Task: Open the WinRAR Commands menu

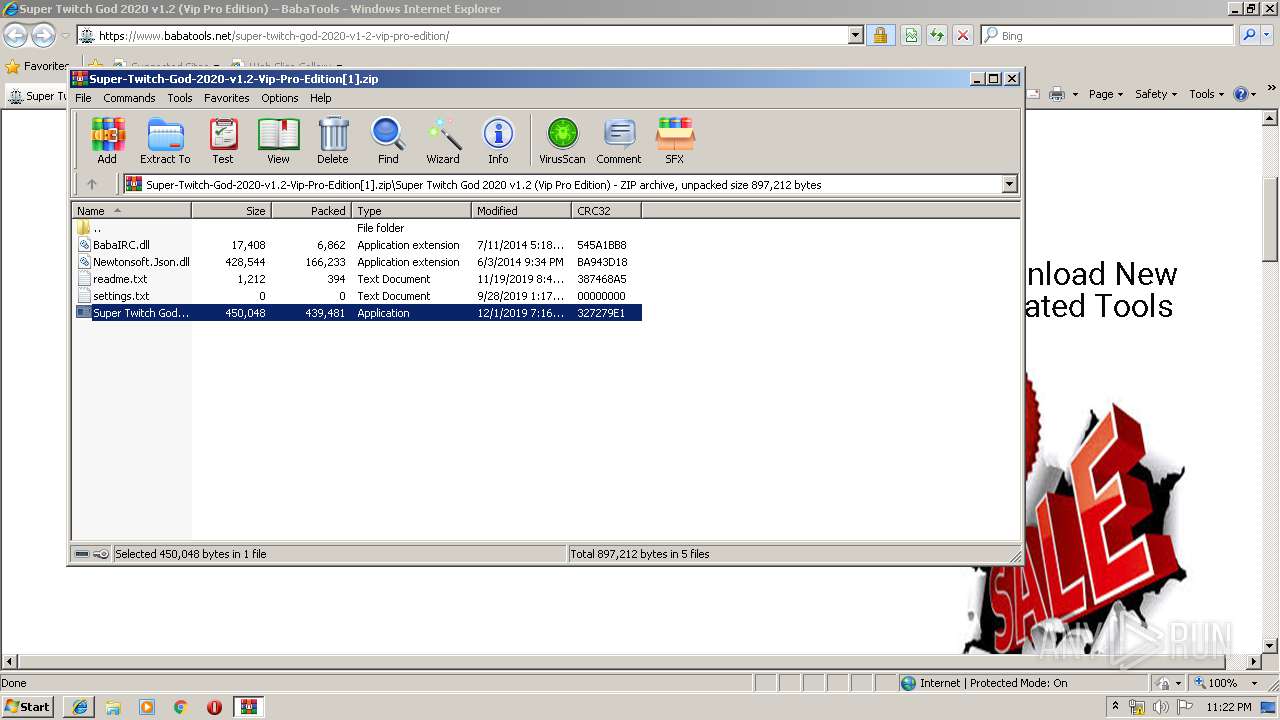Action: tap(129, 98)
